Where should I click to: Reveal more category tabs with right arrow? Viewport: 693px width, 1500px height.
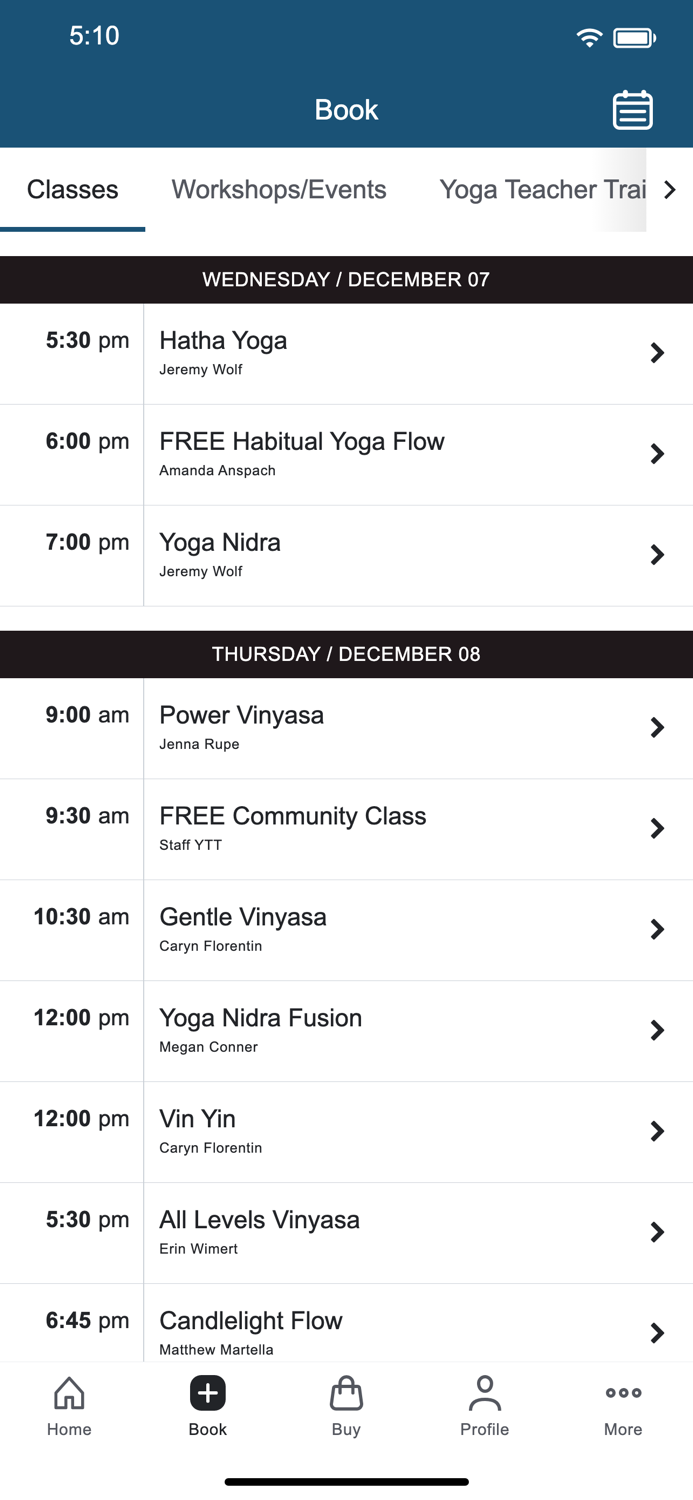click(671, 189)
